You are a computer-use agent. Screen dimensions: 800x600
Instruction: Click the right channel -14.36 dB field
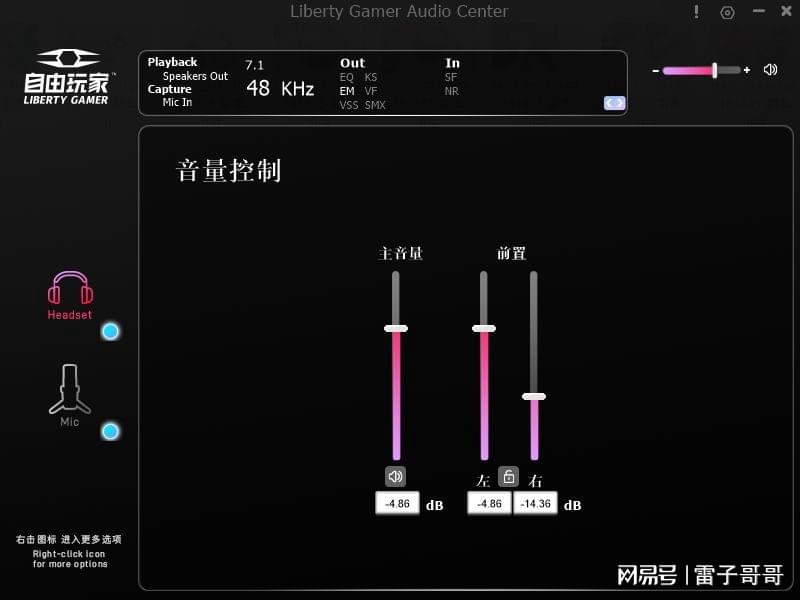535,504
